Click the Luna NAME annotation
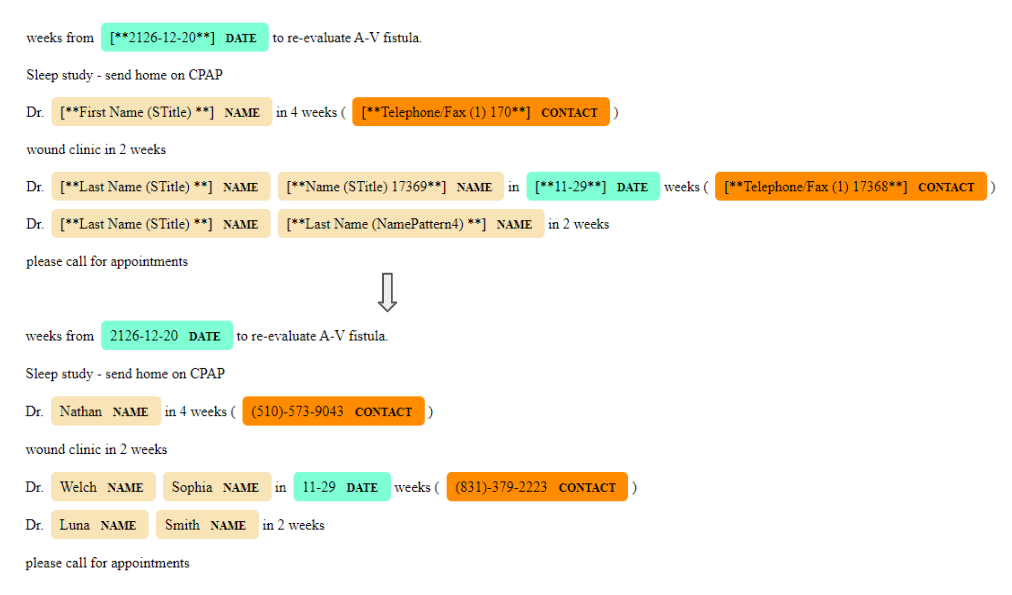This screenshot has height=595, width=1012. tap(99, 524)
